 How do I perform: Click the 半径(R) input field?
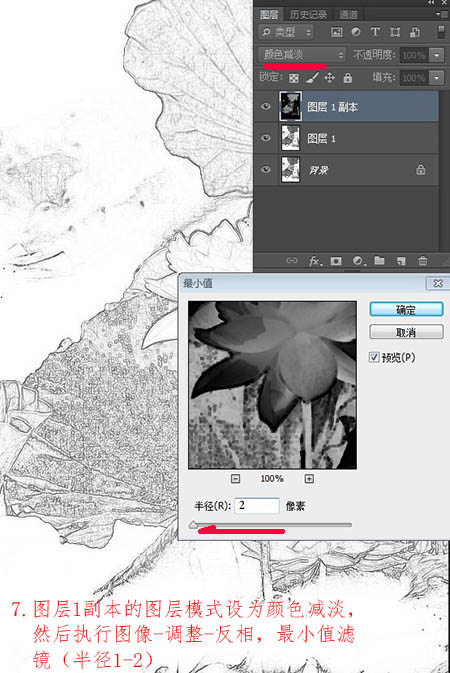[x=257, y=506]
